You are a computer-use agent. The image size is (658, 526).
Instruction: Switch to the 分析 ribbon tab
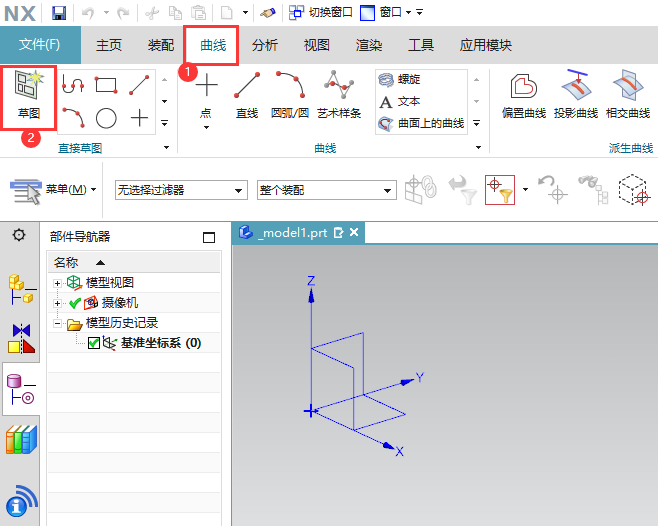265,45
